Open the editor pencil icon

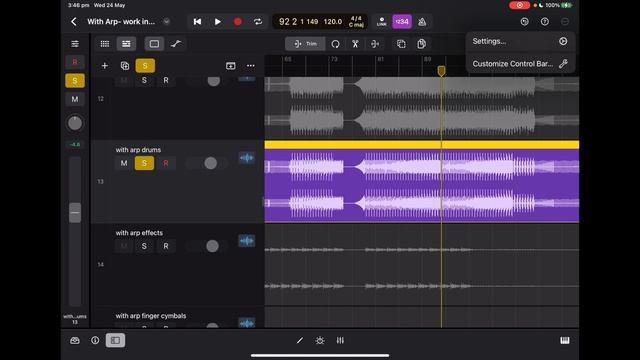coord(300,340)
